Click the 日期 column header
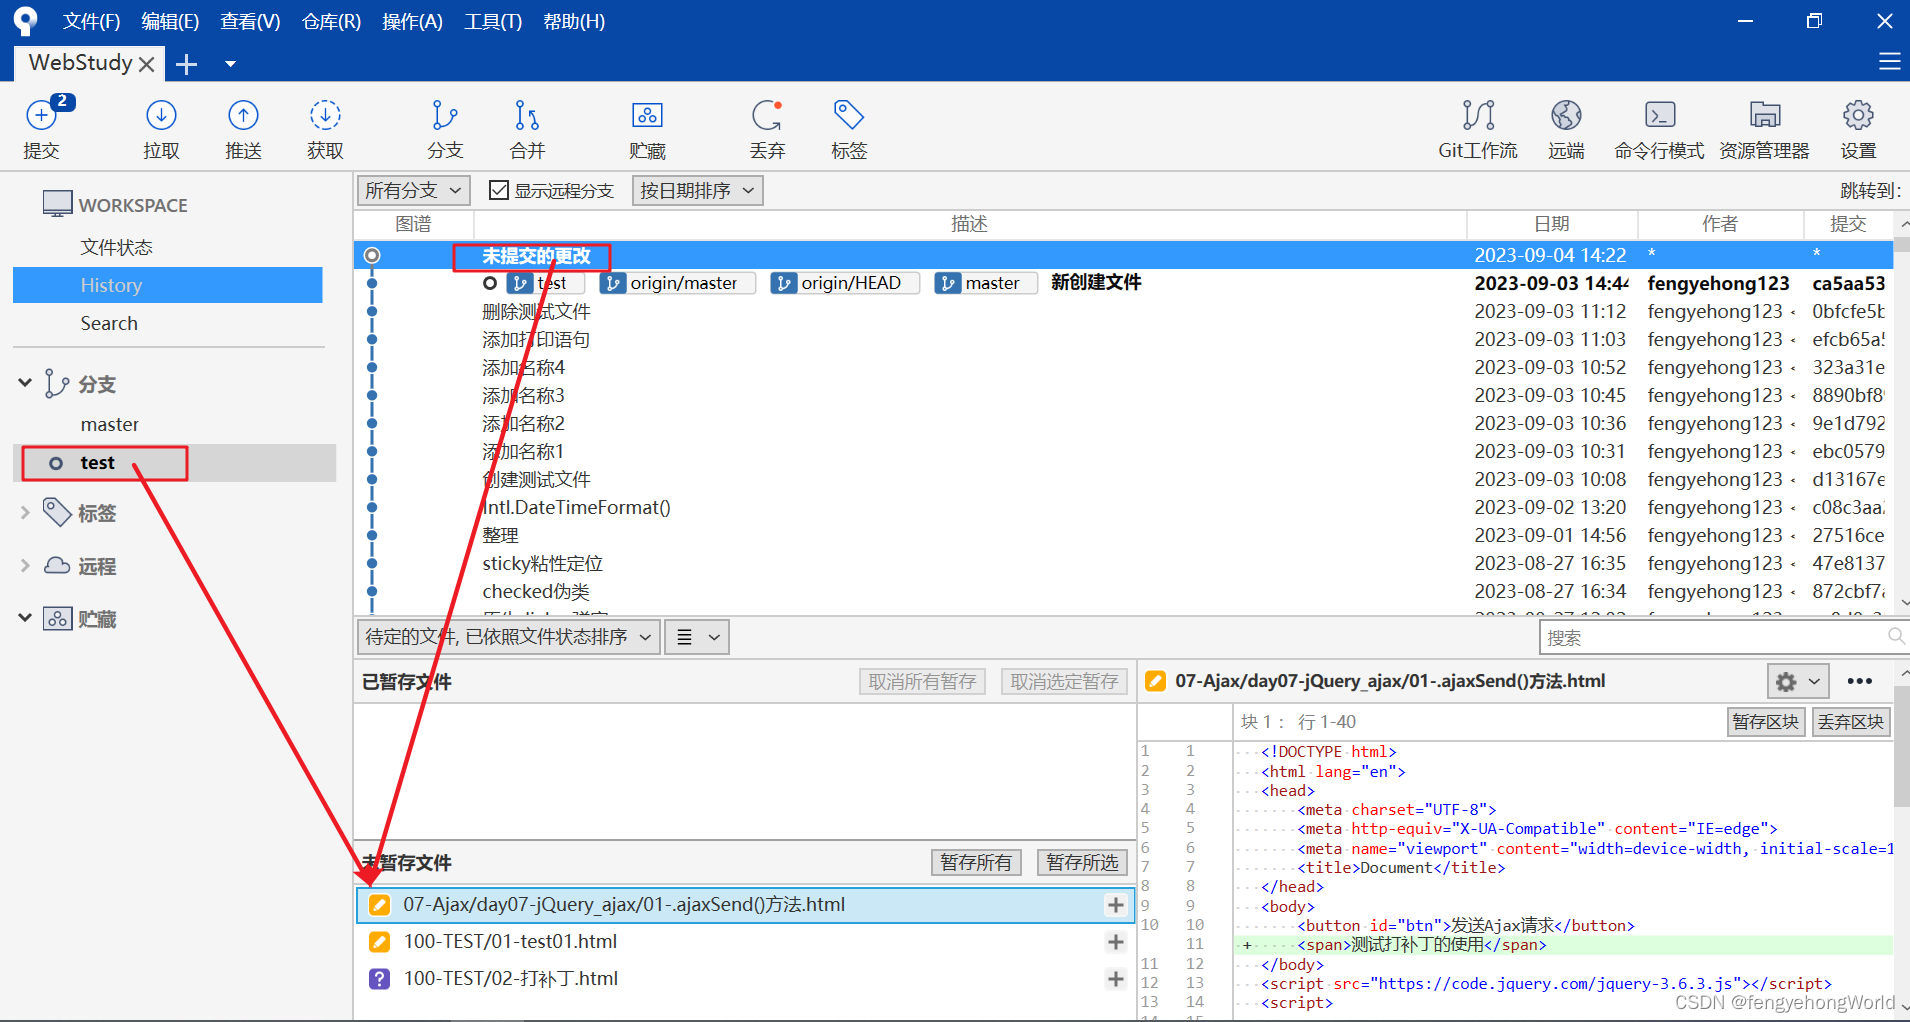This screenshot has height=1022, width=1910. (1551, 224)
